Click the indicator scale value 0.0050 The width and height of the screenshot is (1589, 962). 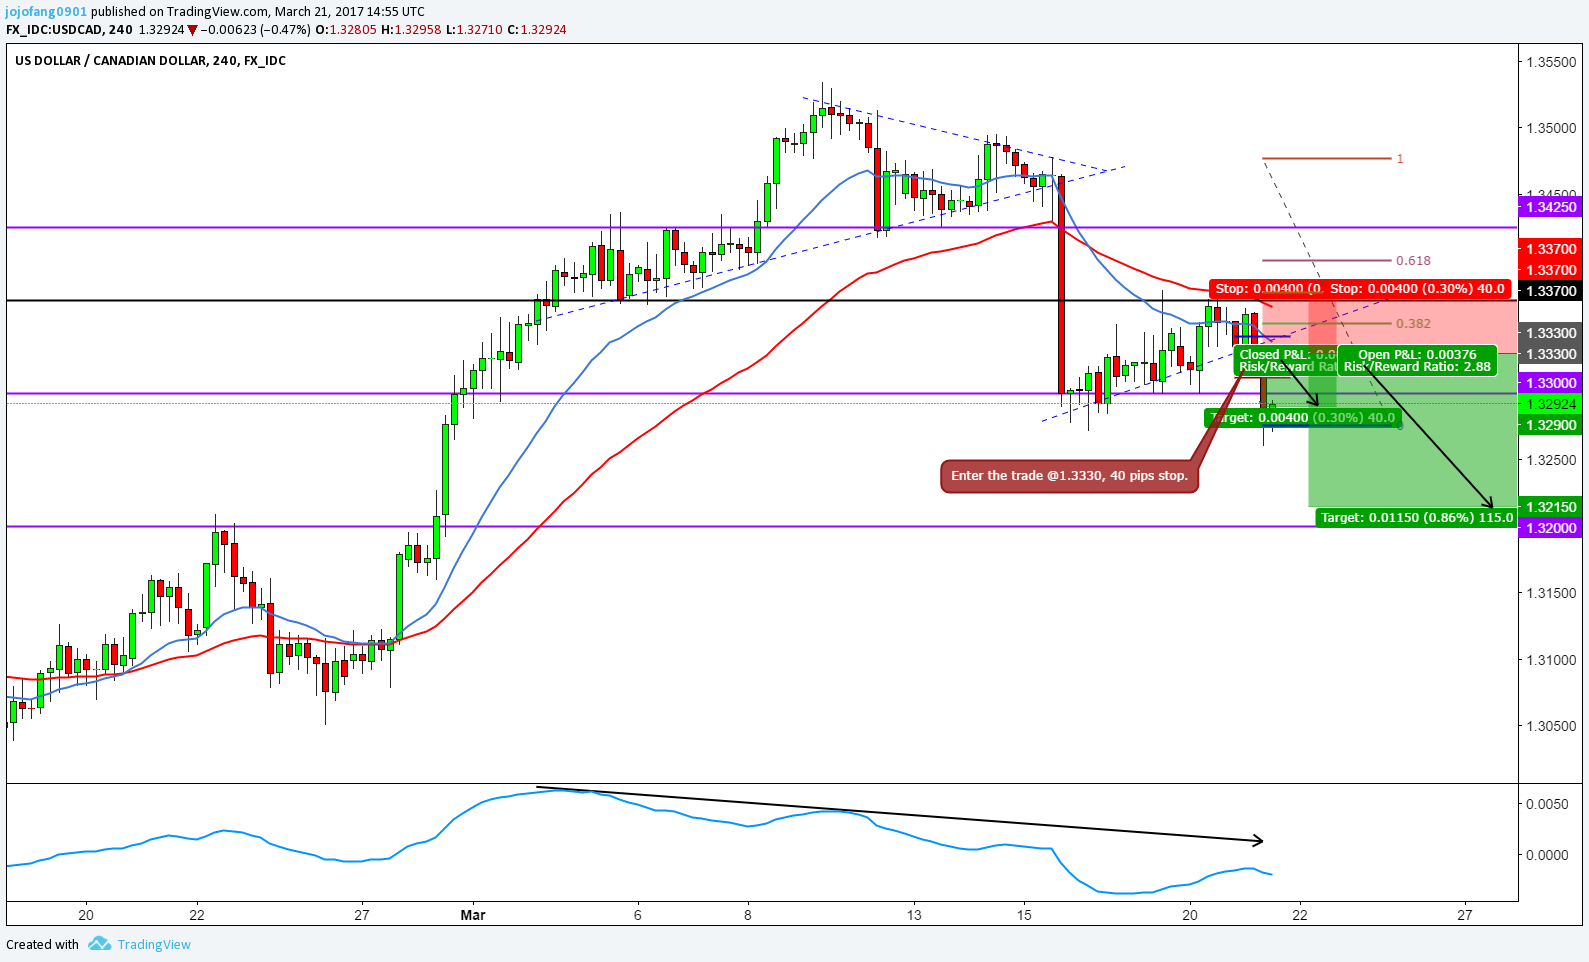1547,803
